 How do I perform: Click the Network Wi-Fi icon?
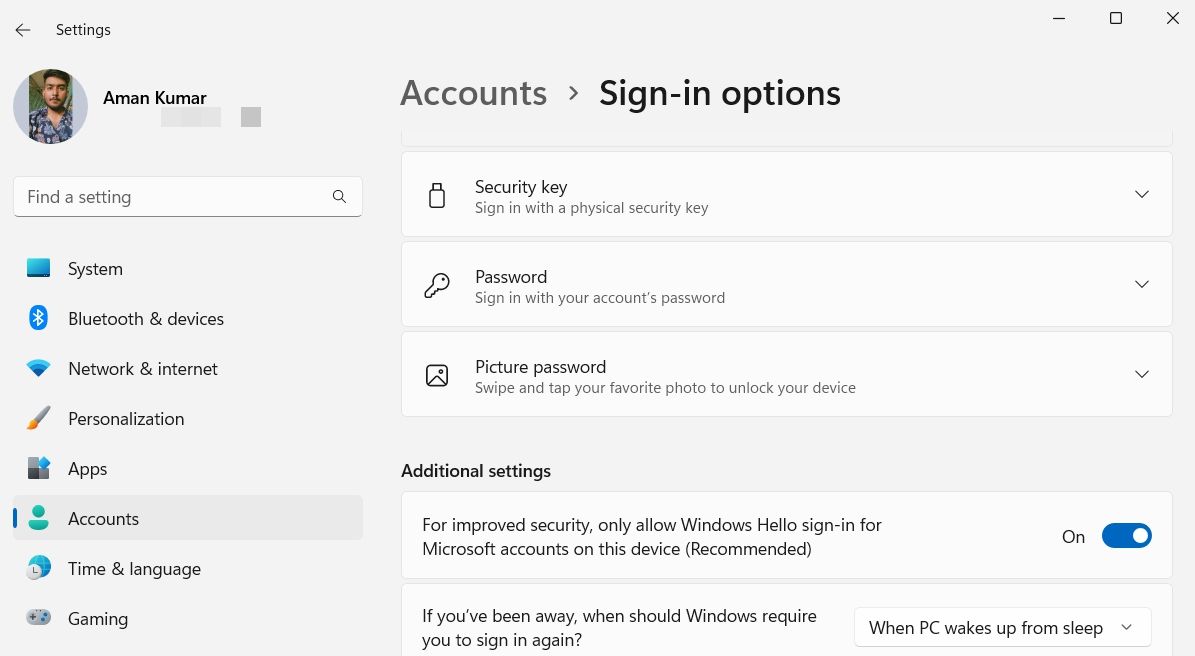click(38, 369)
